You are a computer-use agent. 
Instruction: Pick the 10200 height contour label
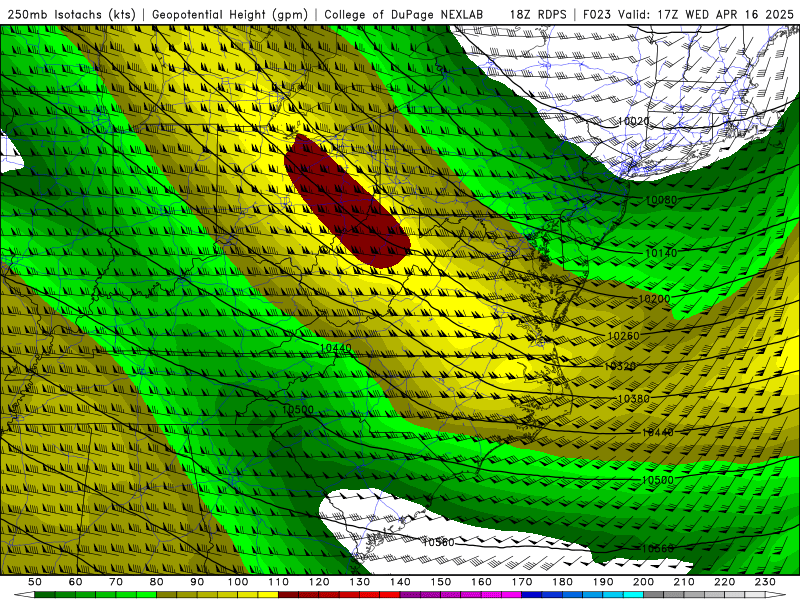coord(654,298)
